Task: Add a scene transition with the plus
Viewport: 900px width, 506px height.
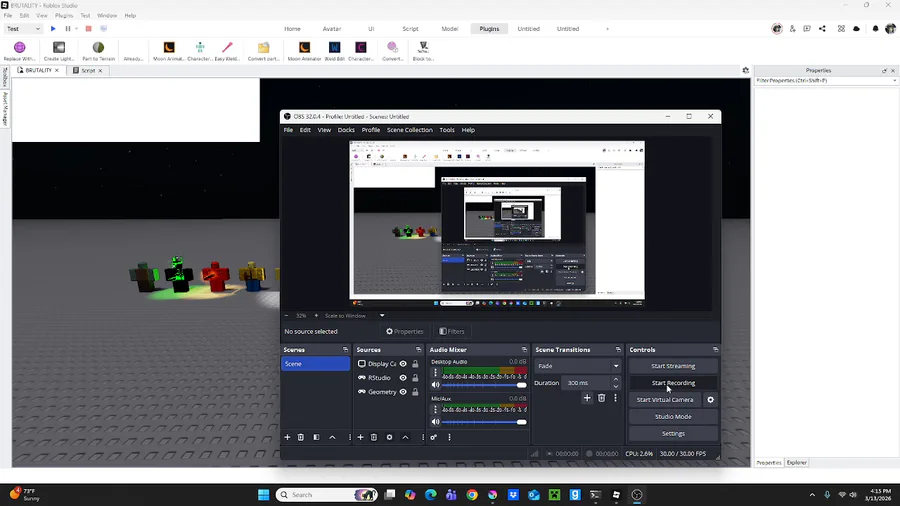Action: 587,398
